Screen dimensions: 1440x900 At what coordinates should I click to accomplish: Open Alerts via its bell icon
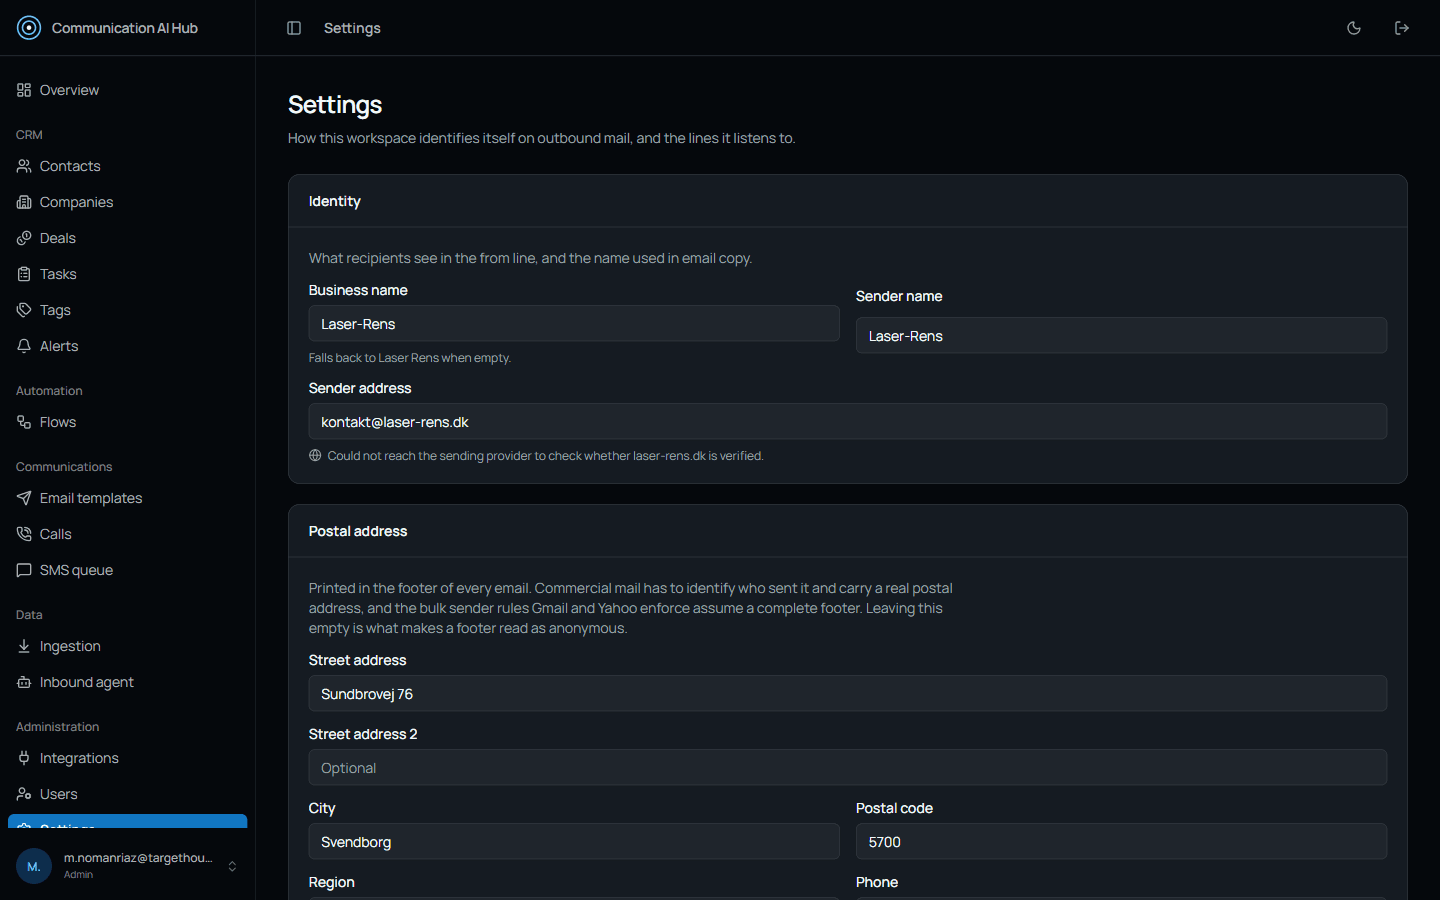pyautogui.click(x=24, y=346)
